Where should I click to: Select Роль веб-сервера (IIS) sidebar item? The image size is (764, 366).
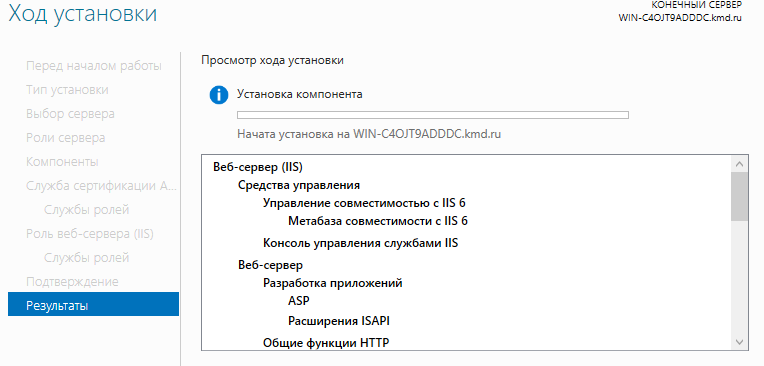click(x=90, y=234)
